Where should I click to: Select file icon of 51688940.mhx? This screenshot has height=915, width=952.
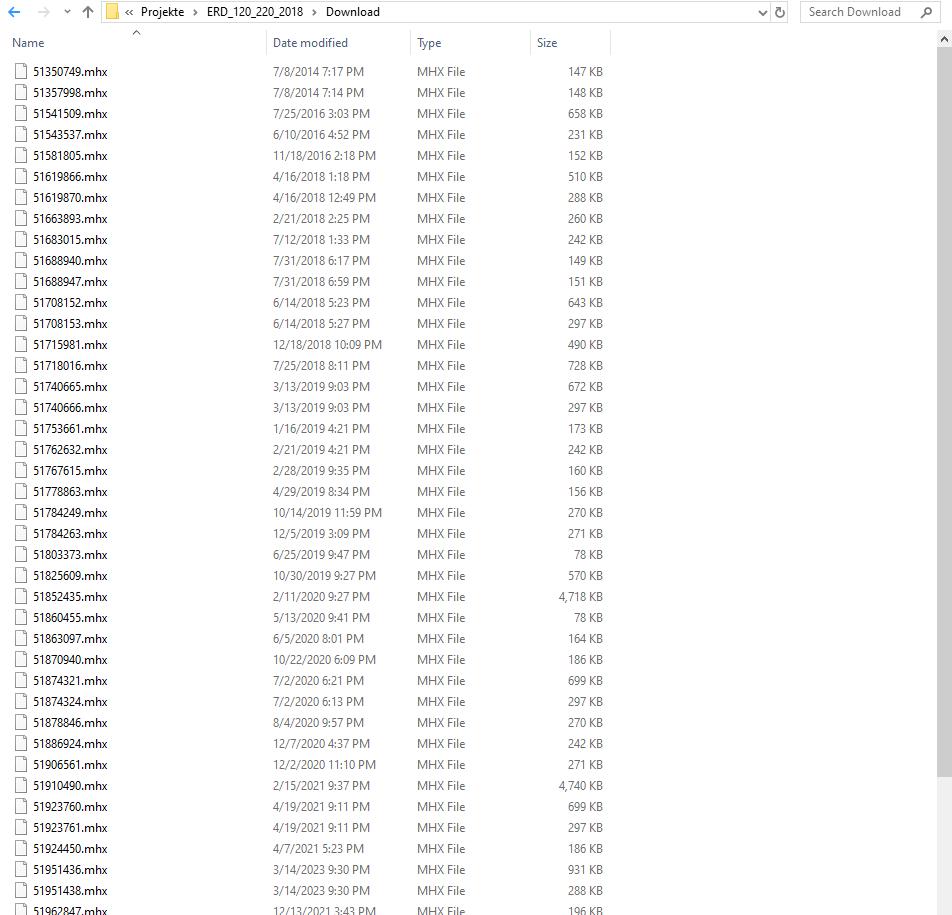tap(21, 260)
